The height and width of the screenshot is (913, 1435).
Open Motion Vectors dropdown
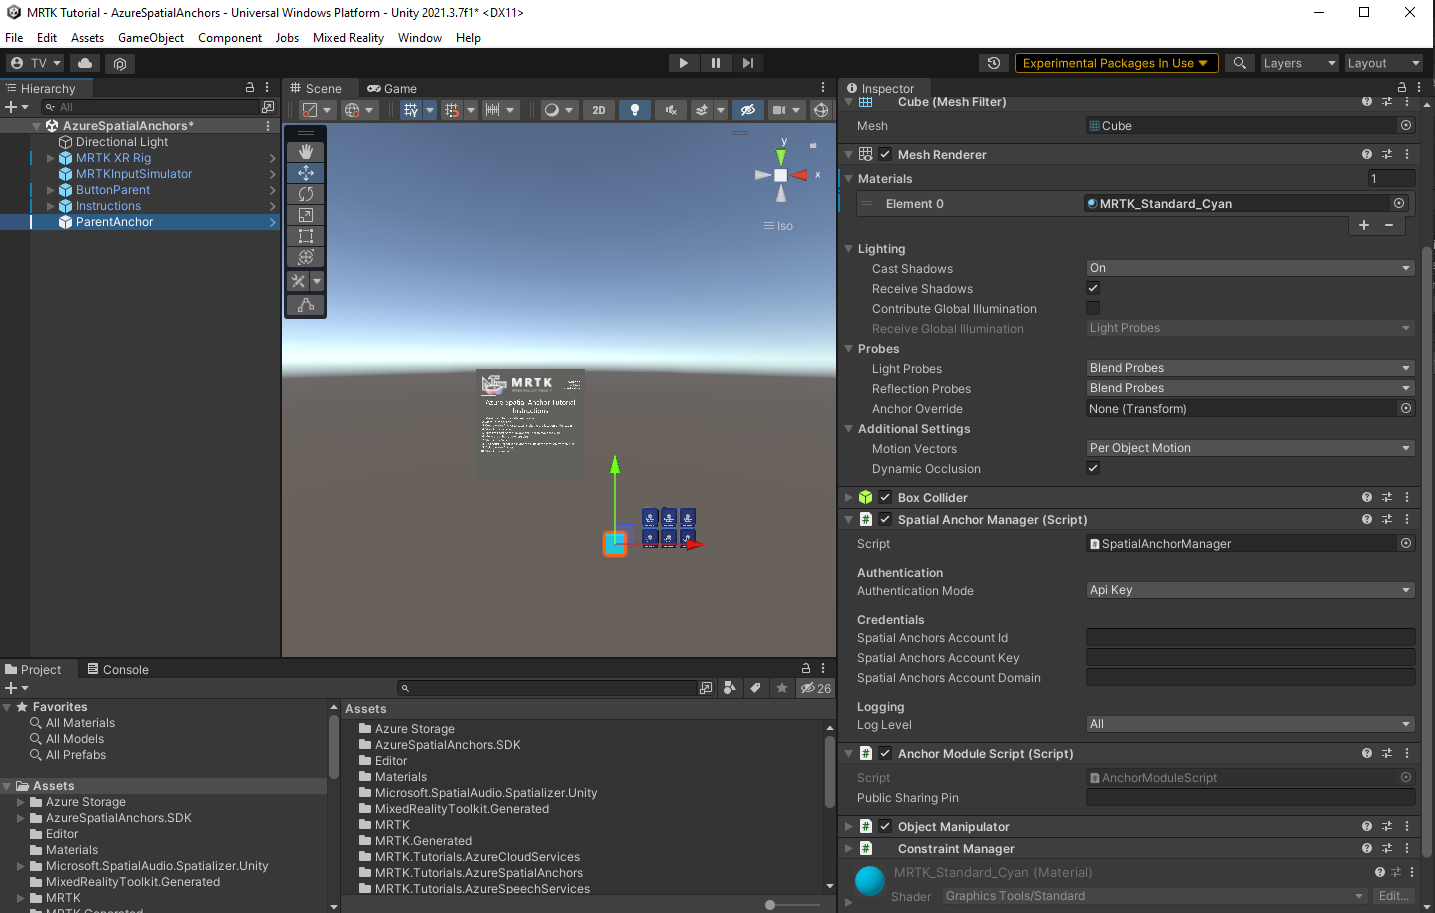(1250, 448)
